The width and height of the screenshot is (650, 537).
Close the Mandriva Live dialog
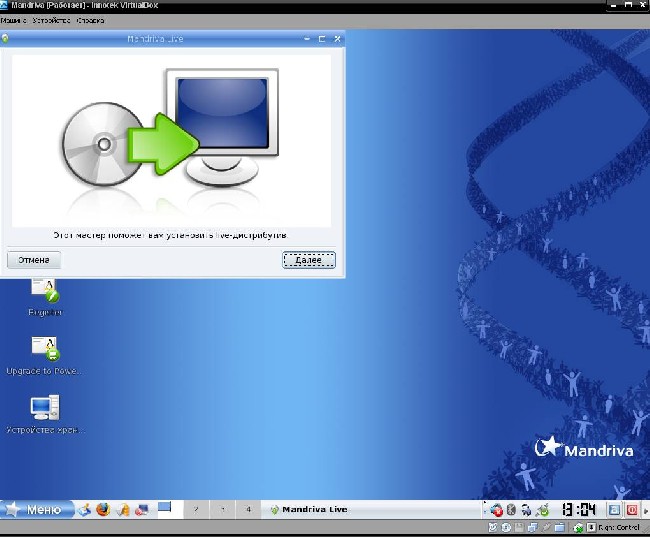tap(337, 39)
